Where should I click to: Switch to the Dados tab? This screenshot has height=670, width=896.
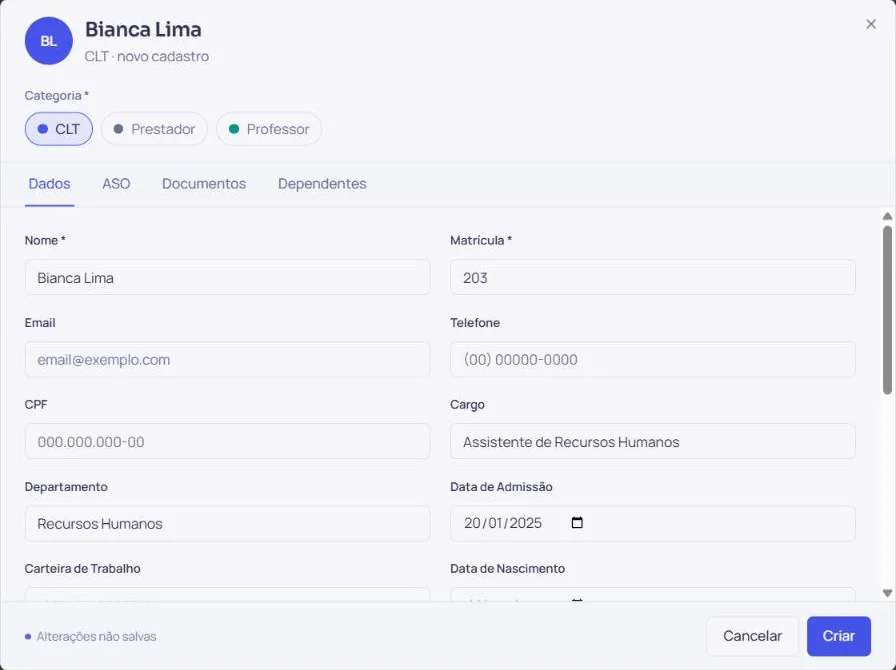(x=49, y=184)
